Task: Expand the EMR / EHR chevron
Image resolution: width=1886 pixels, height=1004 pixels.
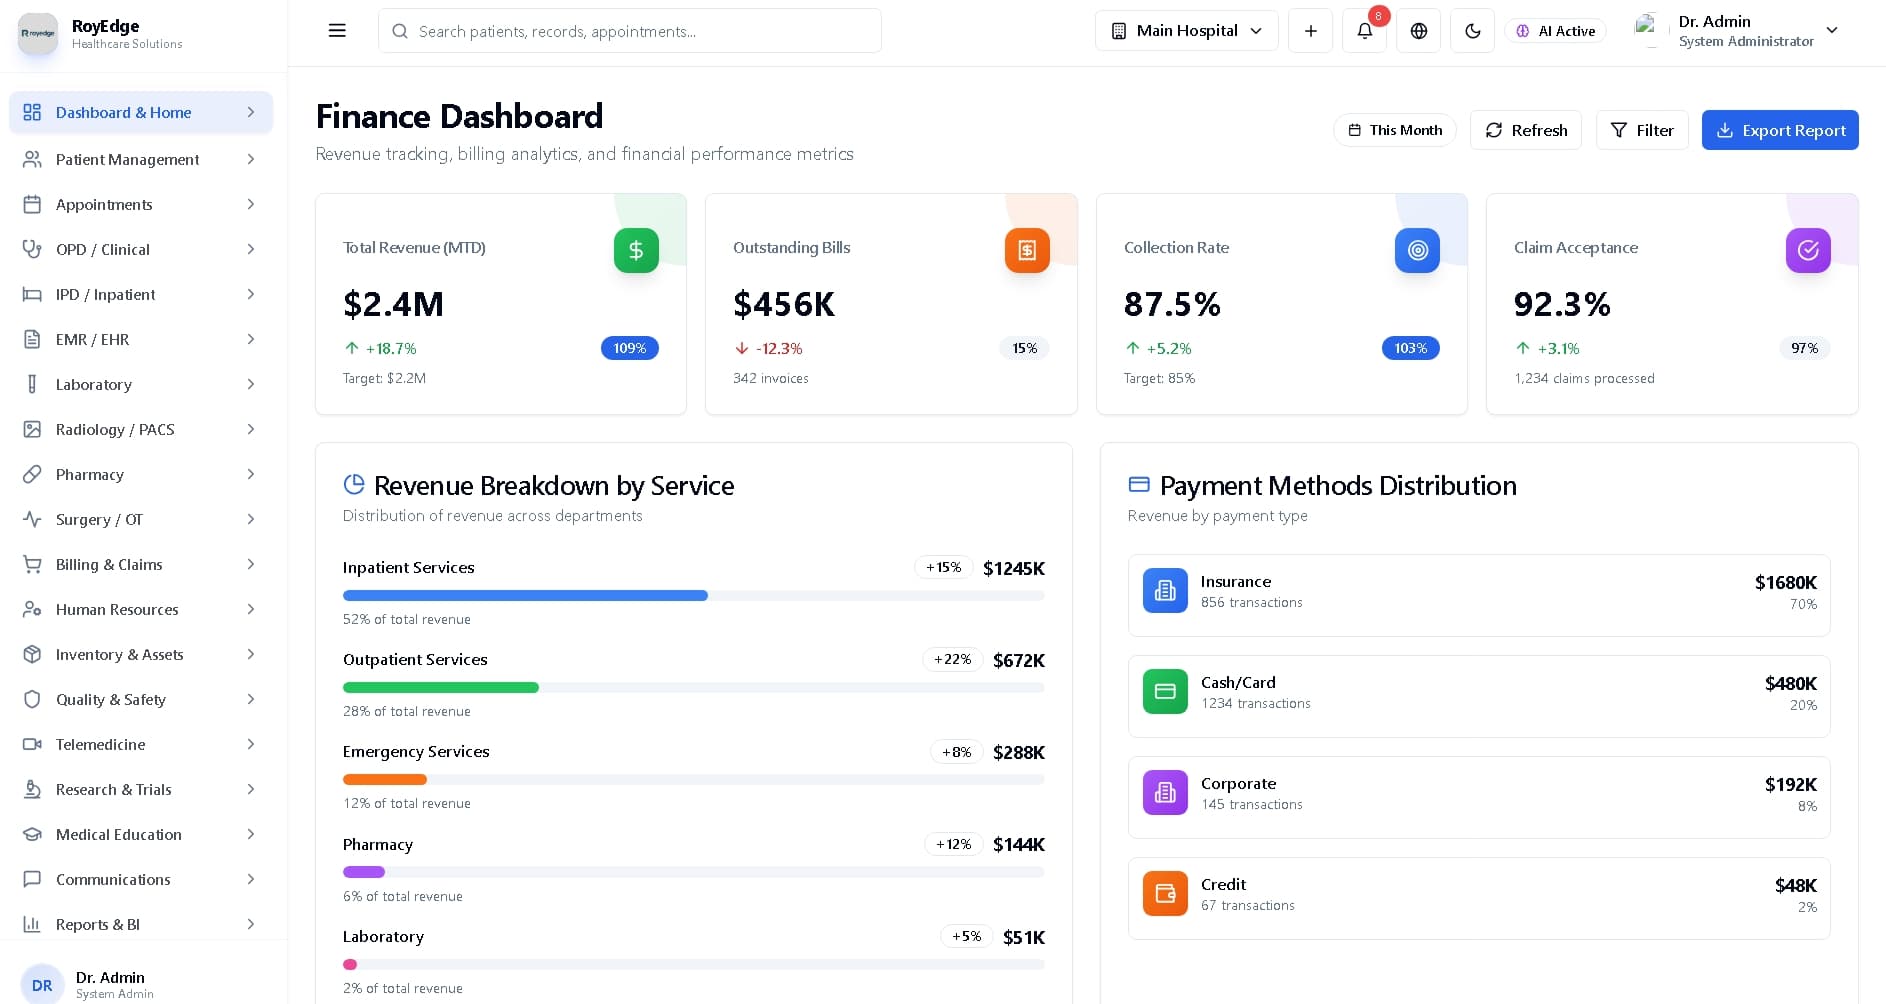Action: pos(251,339)
